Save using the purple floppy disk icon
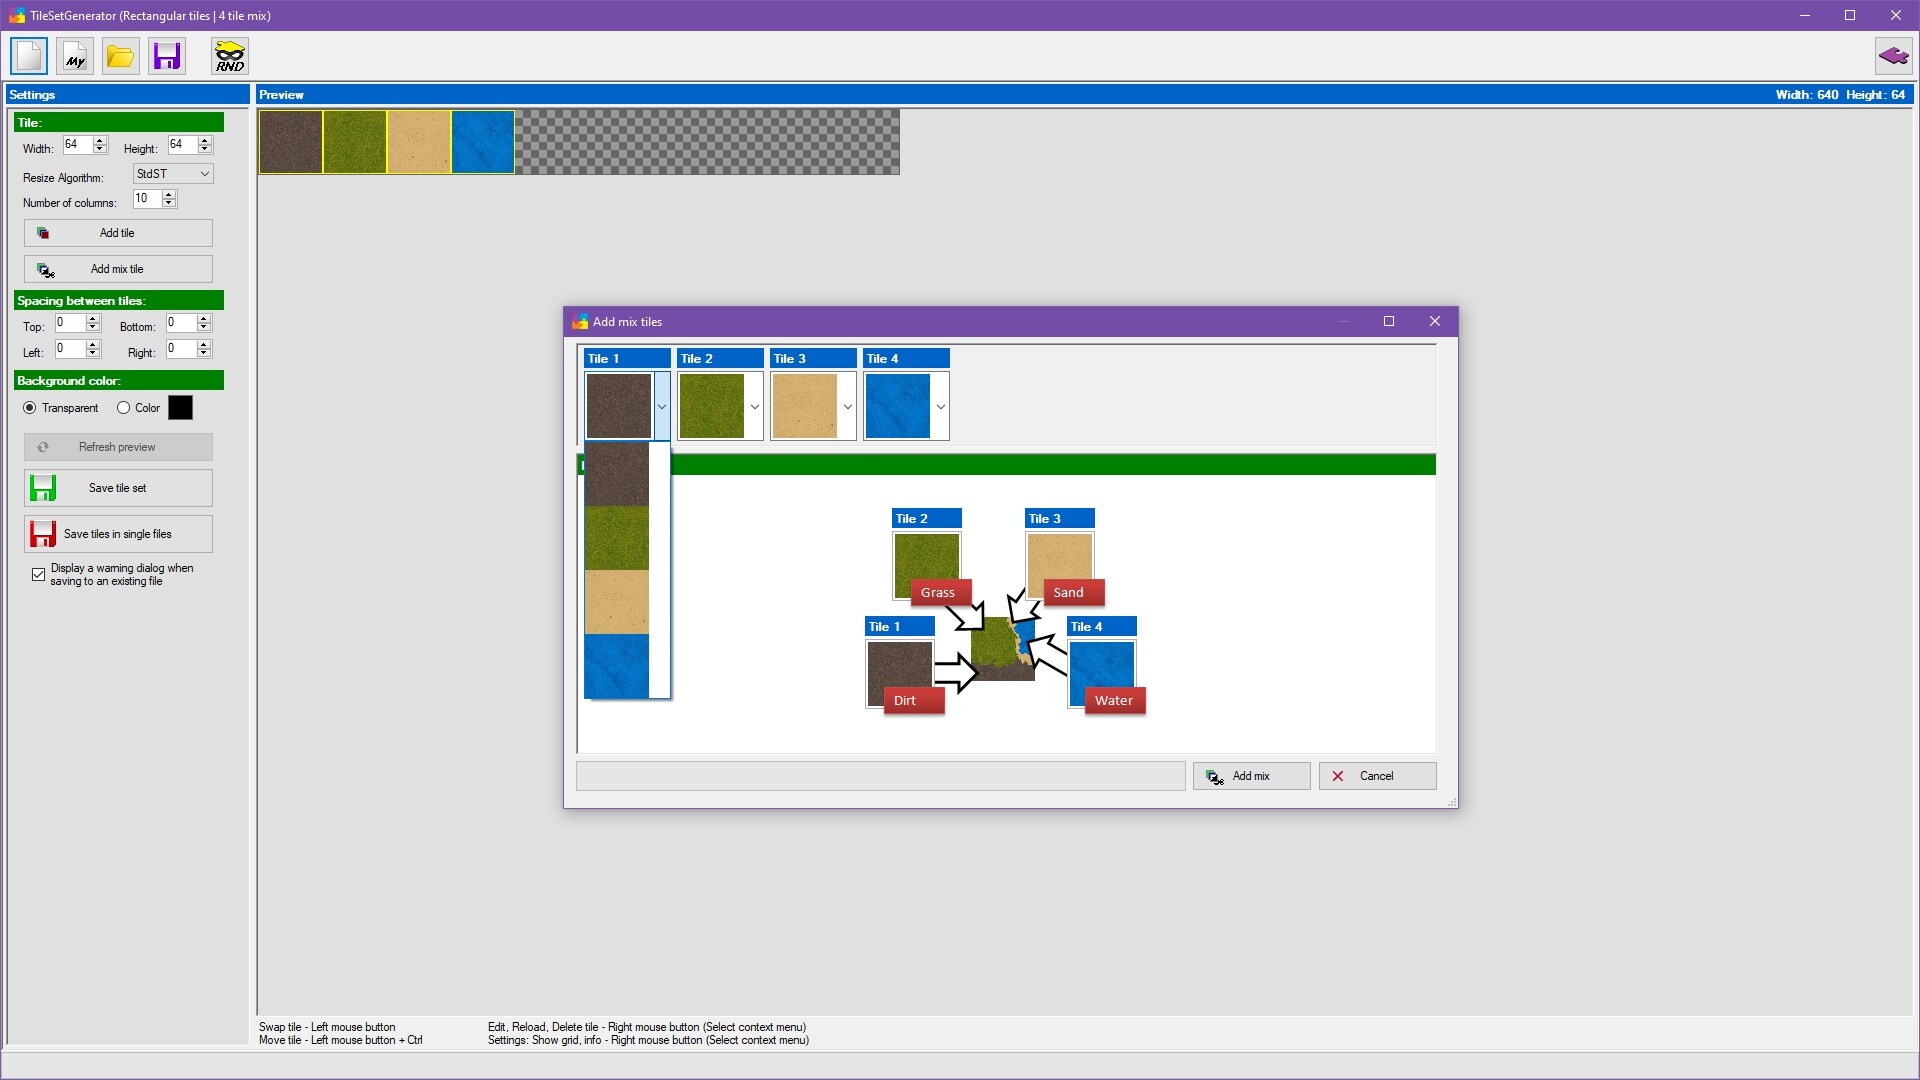 pyautogui.click(x=166, y=56)
